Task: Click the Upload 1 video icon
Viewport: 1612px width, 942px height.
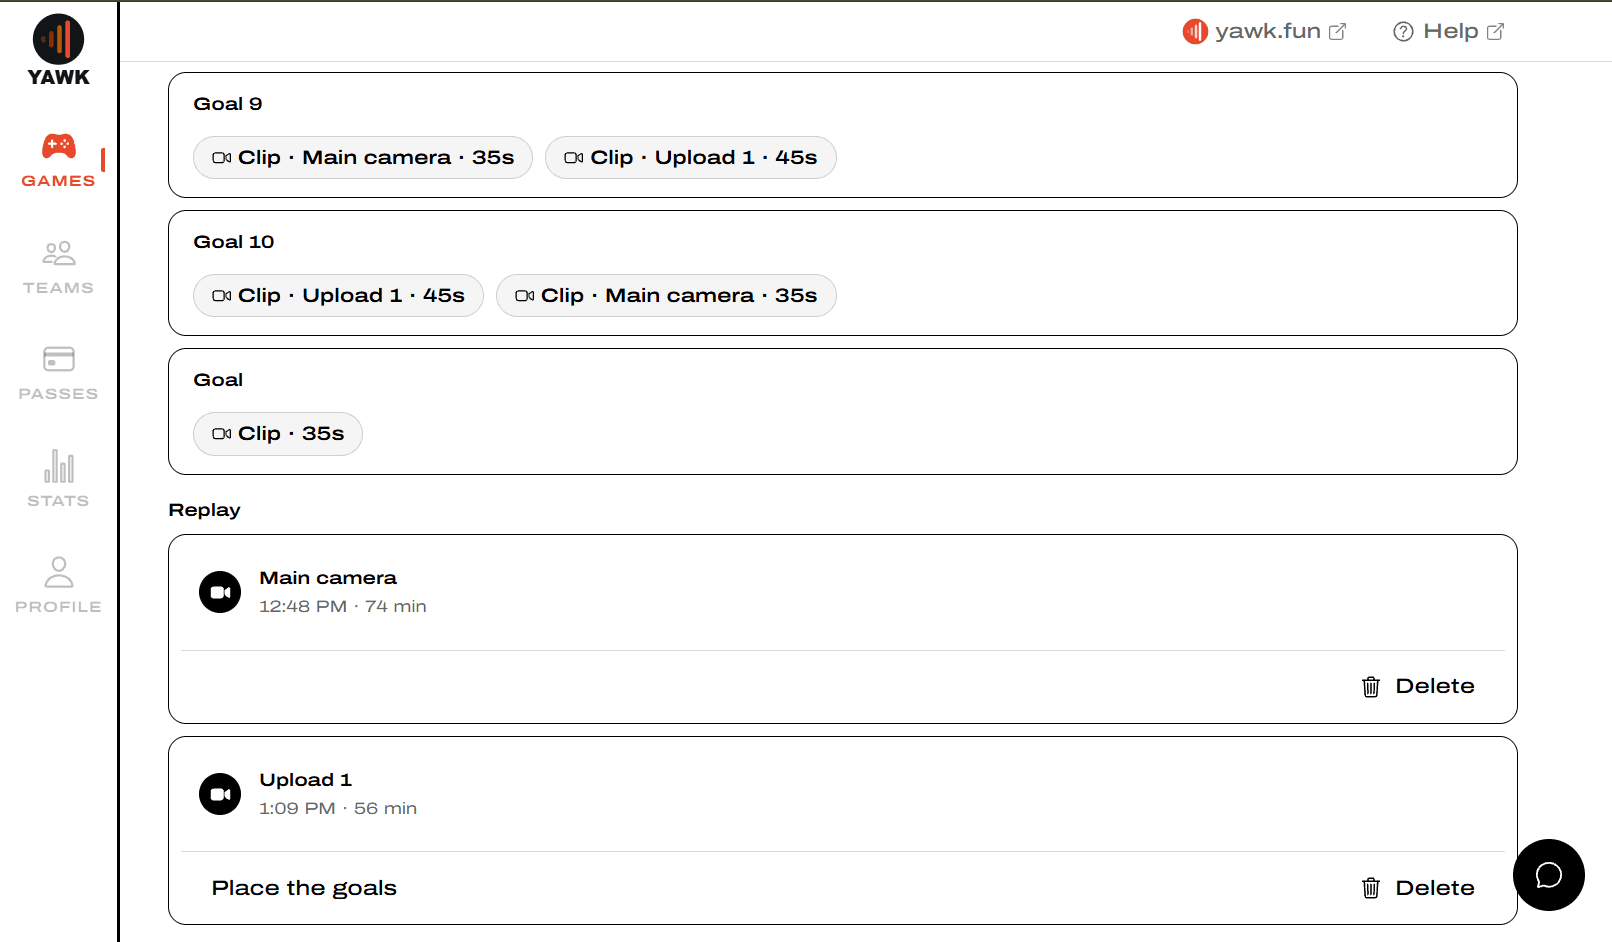Action: (220, 794)
